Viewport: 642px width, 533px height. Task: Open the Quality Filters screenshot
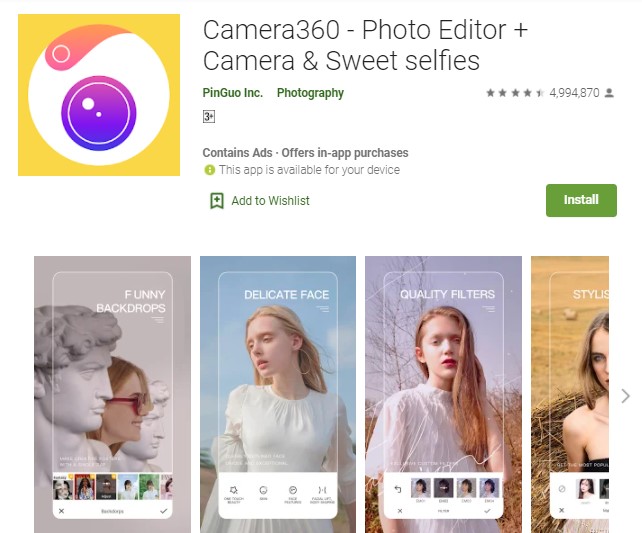[x=443, y=395]
